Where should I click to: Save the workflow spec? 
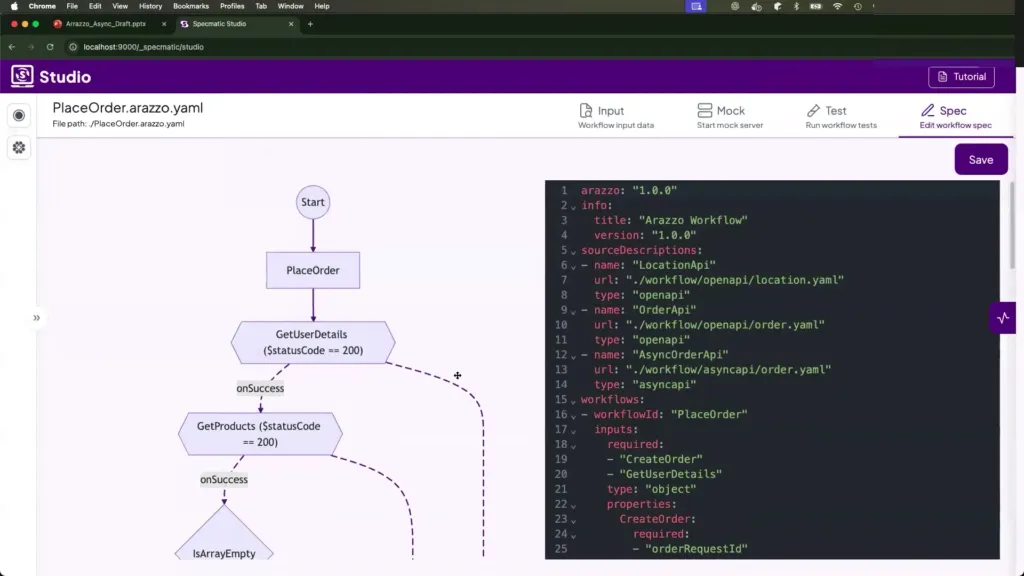[x=980, y=160]
